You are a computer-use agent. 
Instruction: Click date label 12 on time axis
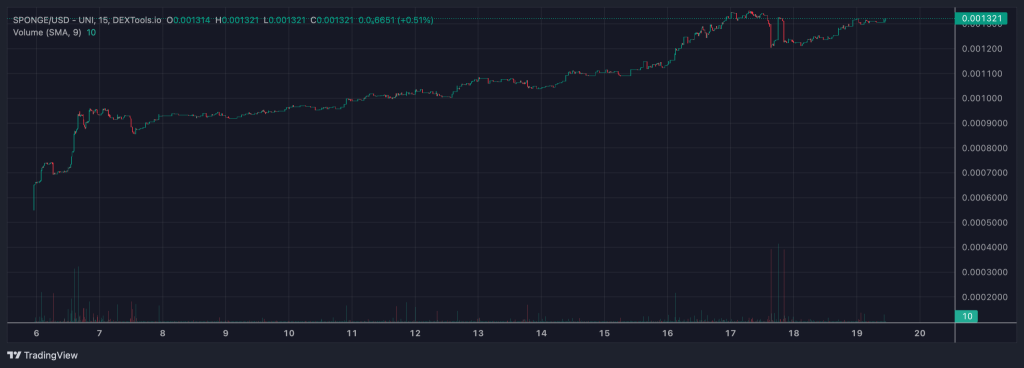click(x=415, y=333)
